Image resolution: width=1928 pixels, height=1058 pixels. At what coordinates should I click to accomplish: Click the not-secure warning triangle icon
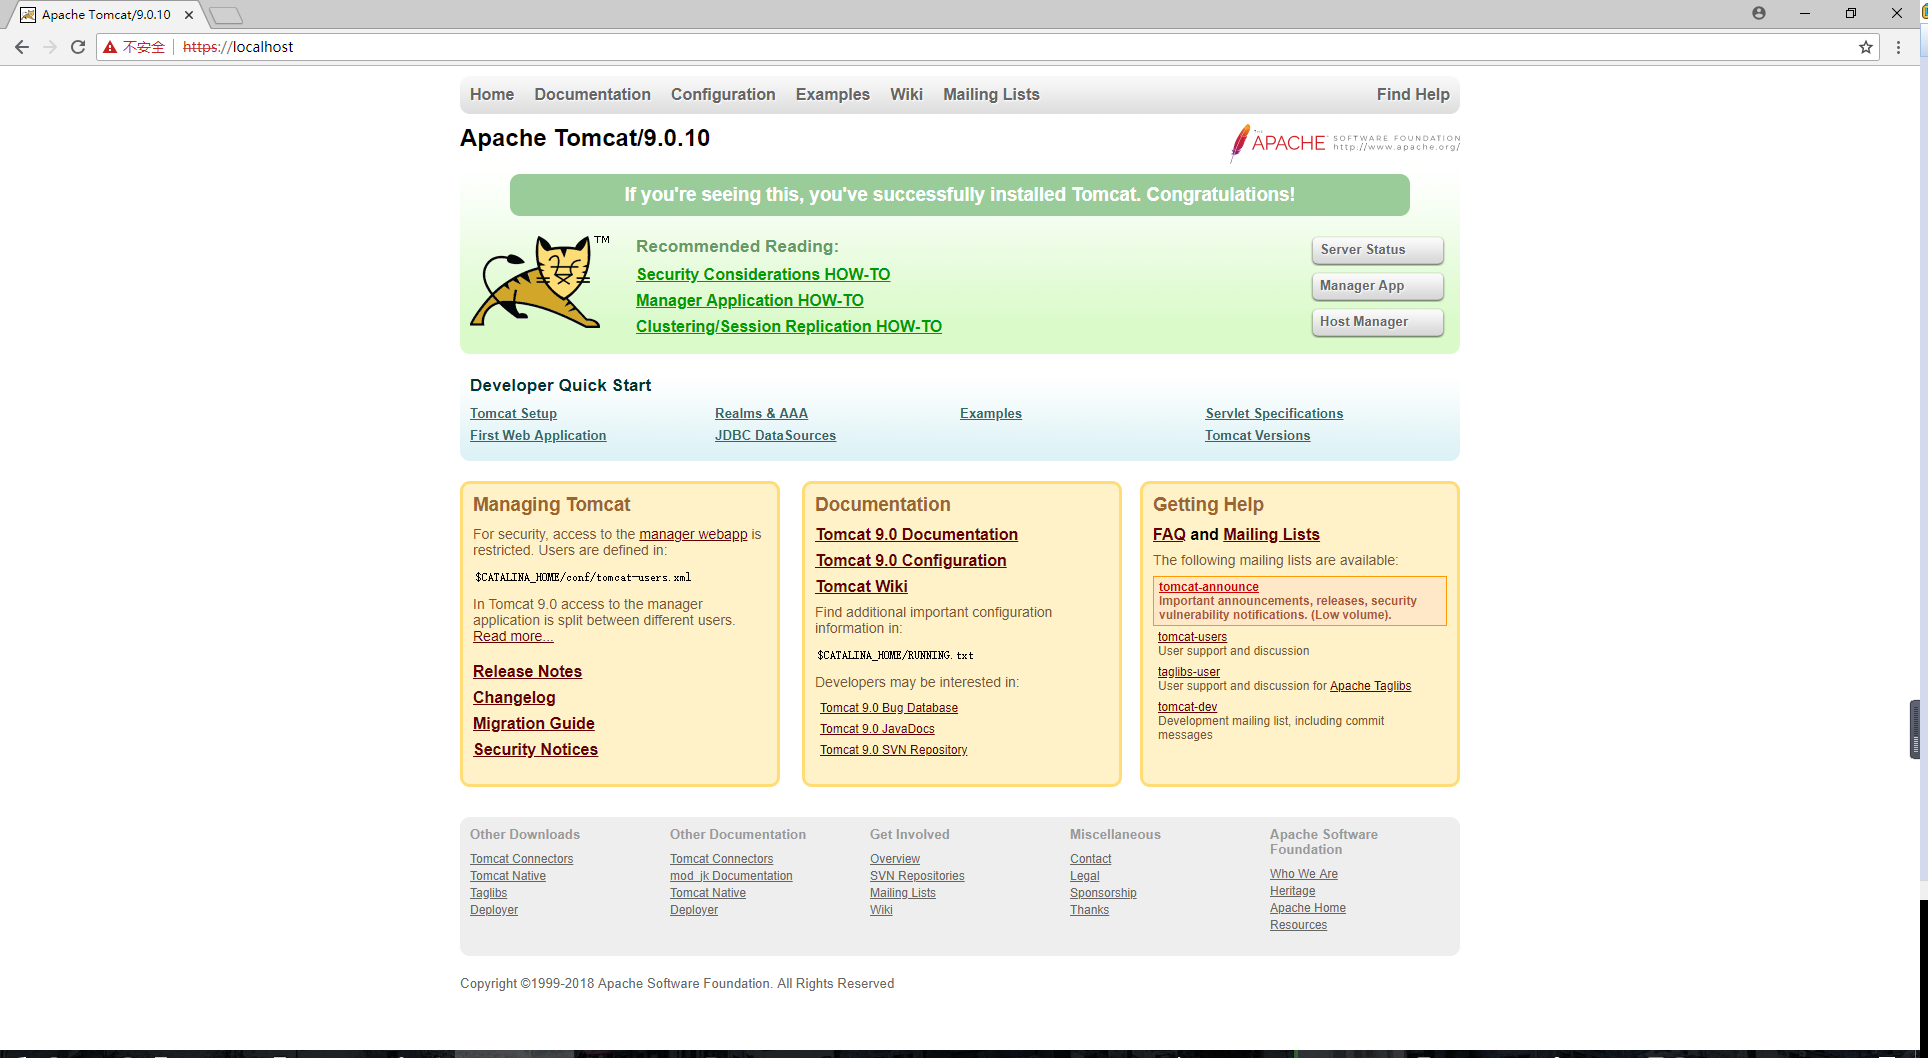coord(110,47)
